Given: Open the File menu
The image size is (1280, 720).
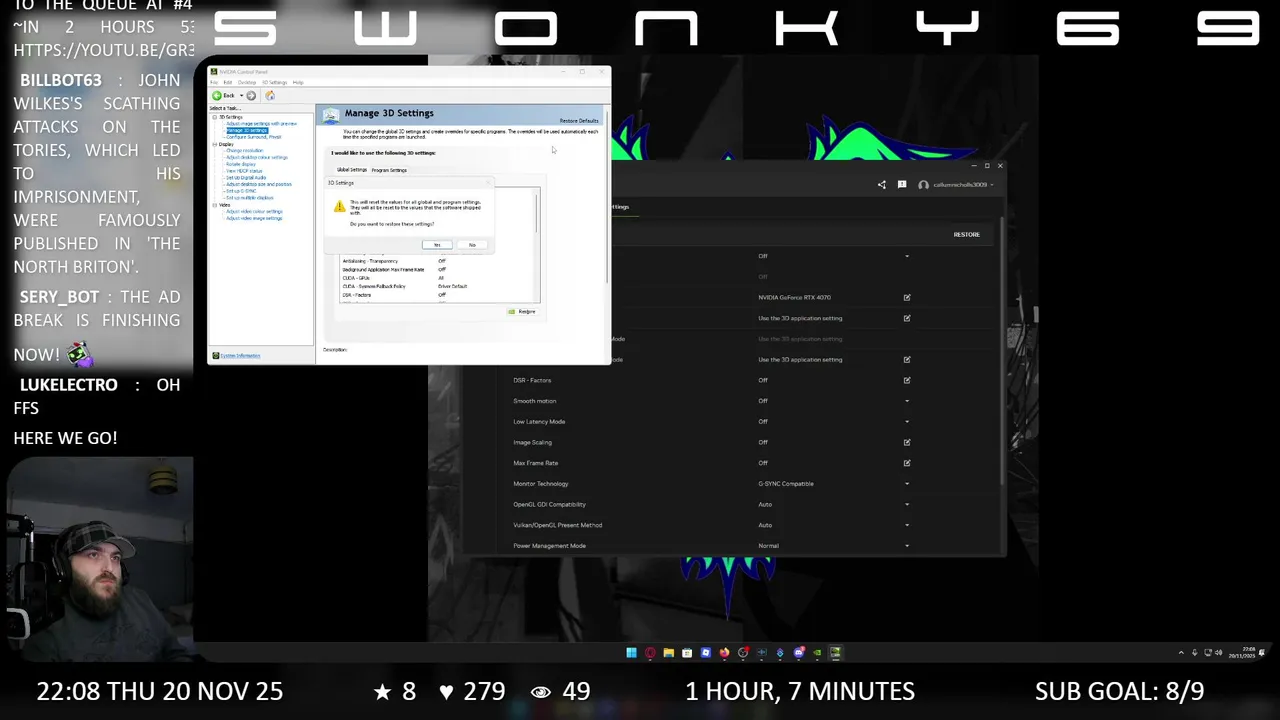Looking at the screenshot, I should (214, 82).
